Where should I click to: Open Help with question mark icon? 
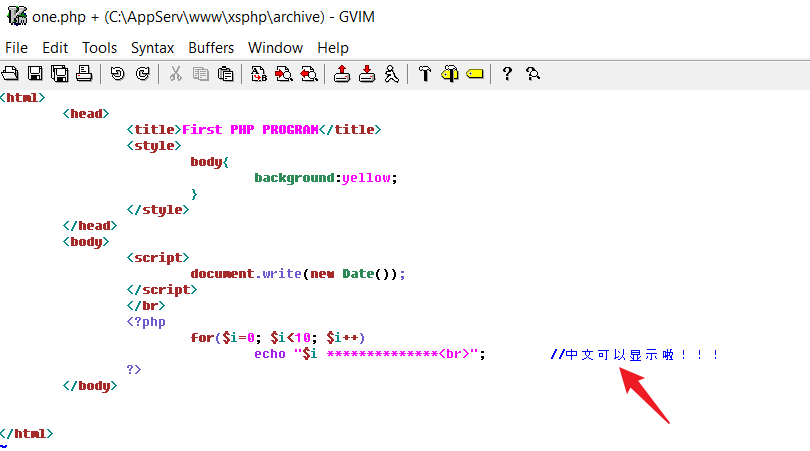coord(507,74)
